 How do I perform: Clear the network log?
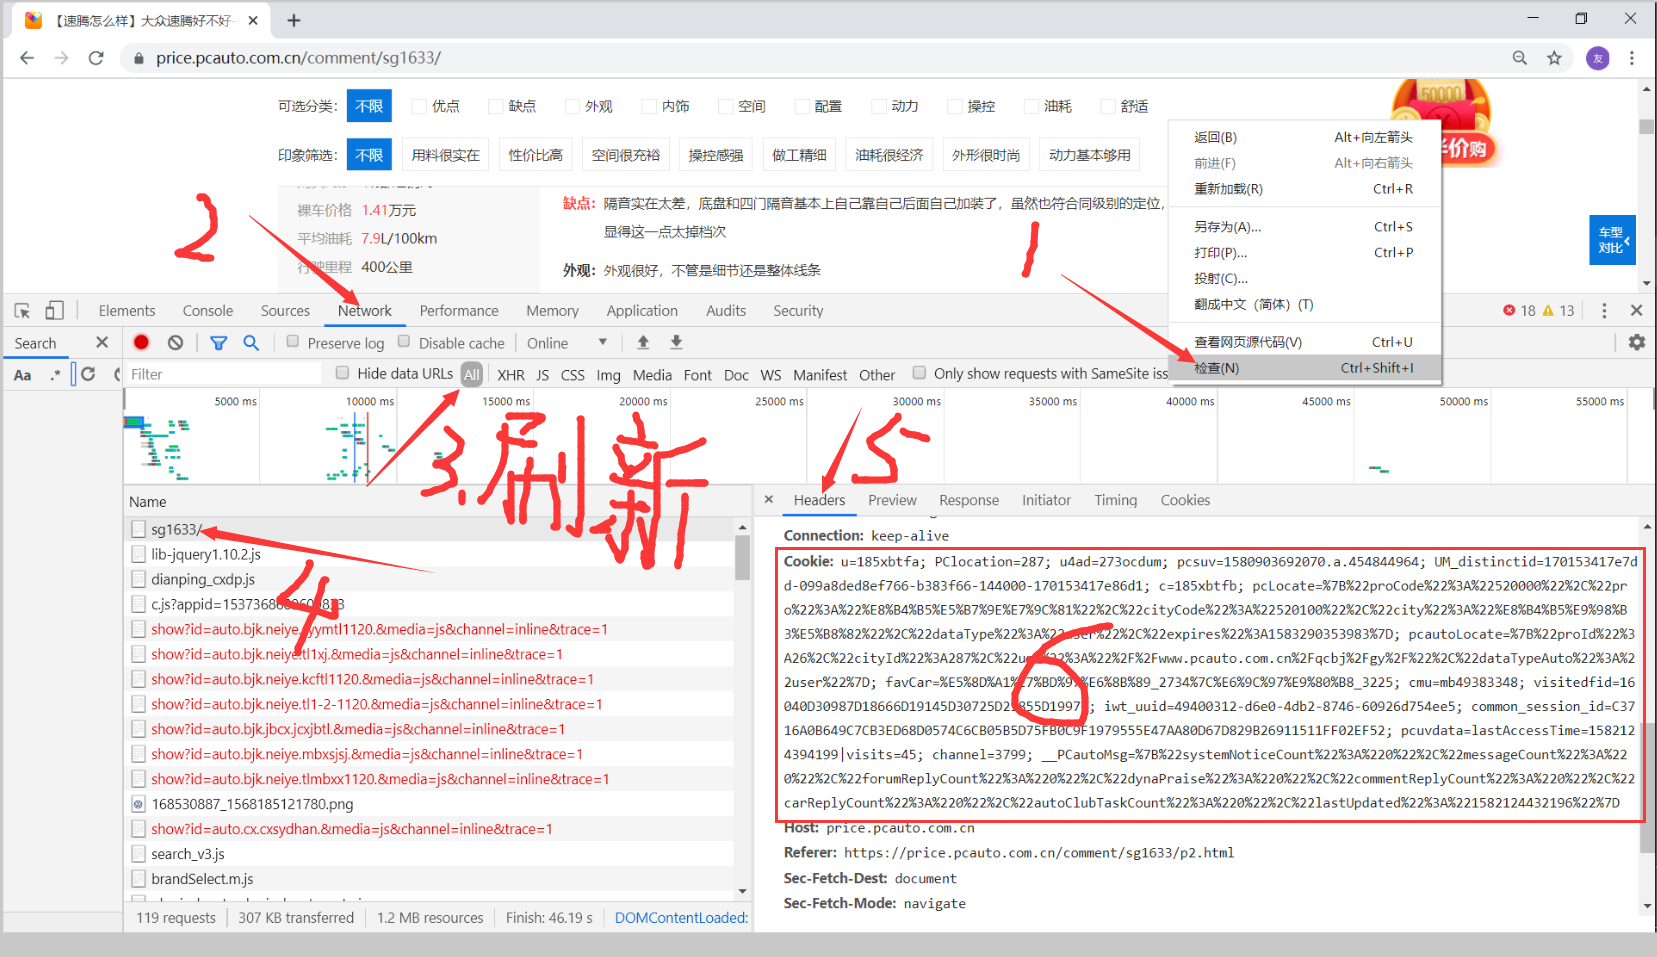coord(176,342)
